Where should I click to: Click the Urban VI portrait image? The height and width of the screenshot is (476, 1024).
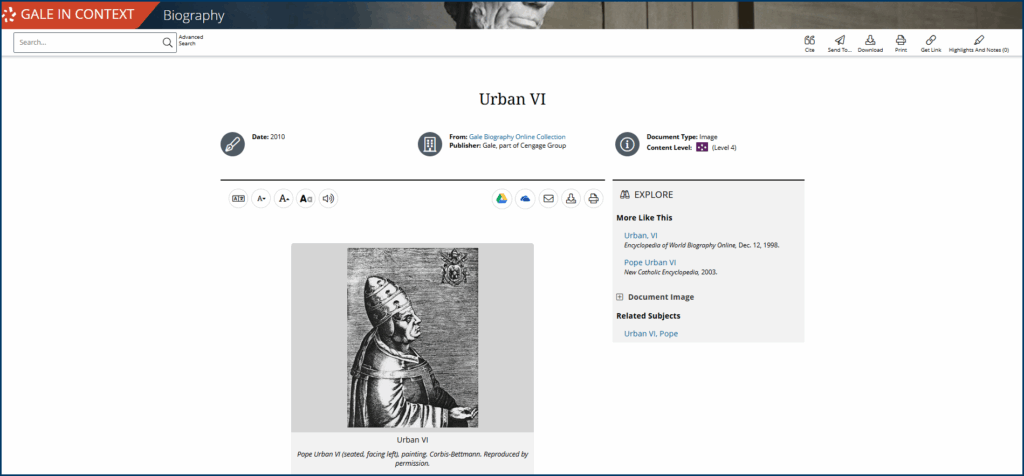(413, 338)
